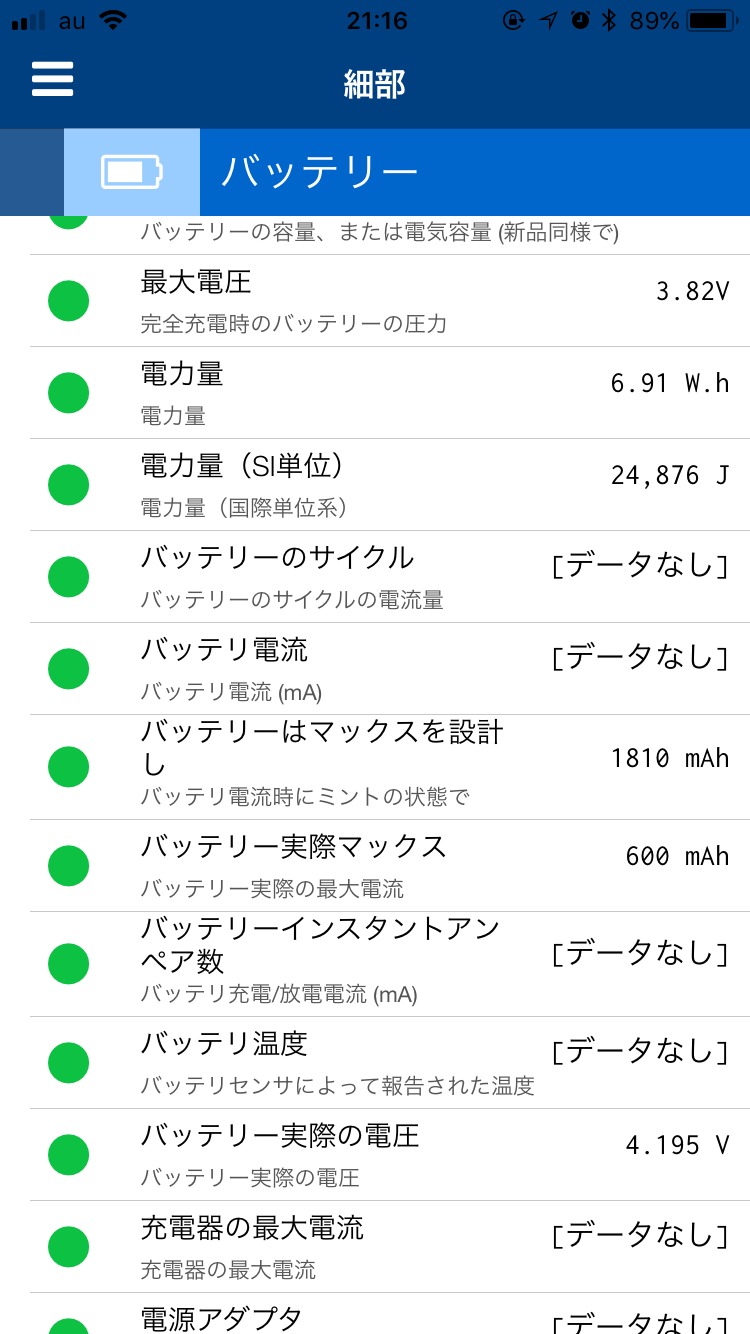Viewport: 750px width, 1334px height.
Task: Tap green dot next to バッテリーのサイクル
Action: [69, 577]
